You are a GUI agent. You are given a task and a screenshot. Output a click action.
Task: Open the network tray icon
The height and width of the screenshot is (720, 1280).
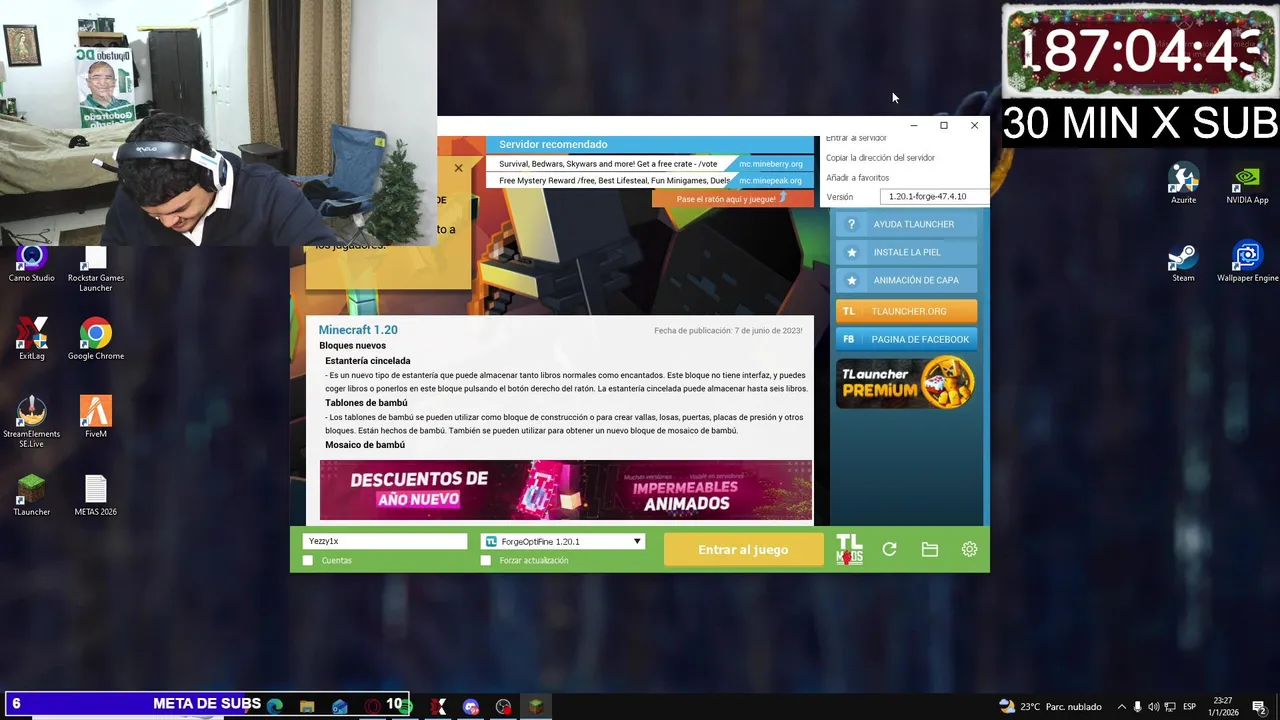[1170, 707]
